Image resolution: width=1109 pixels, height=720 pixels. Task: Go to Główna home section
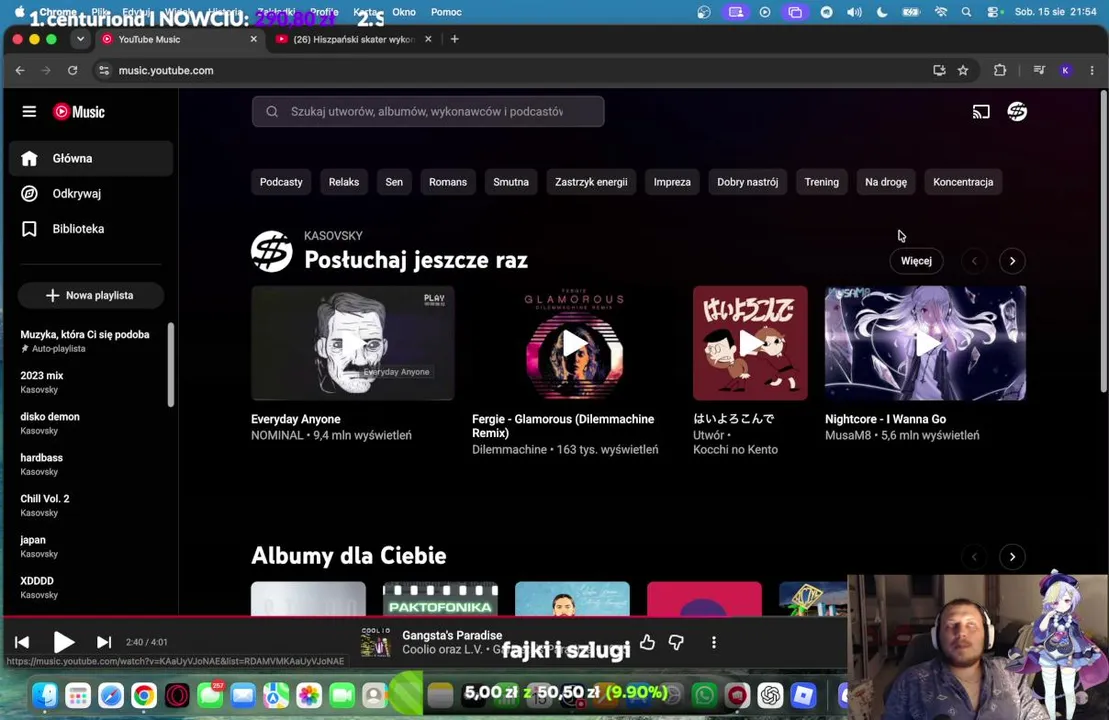point(91,158)
